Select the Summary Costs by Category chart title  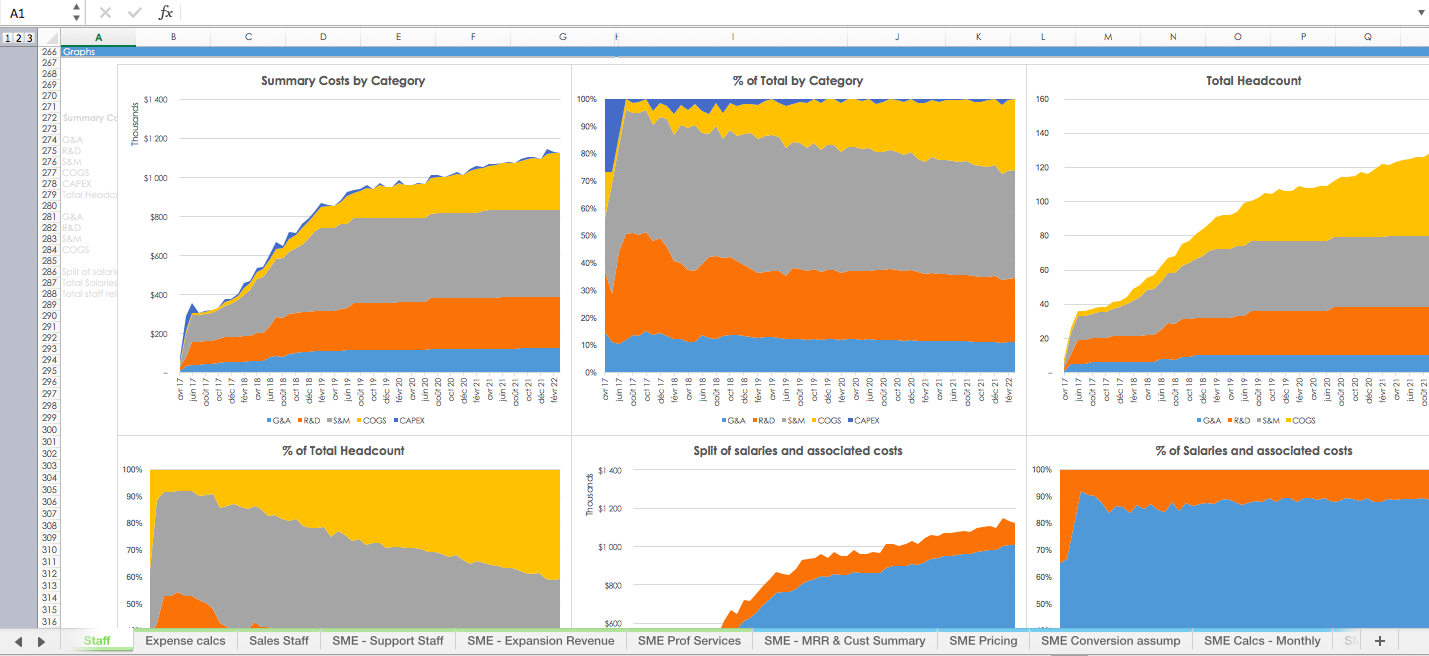tap(343, 81)
